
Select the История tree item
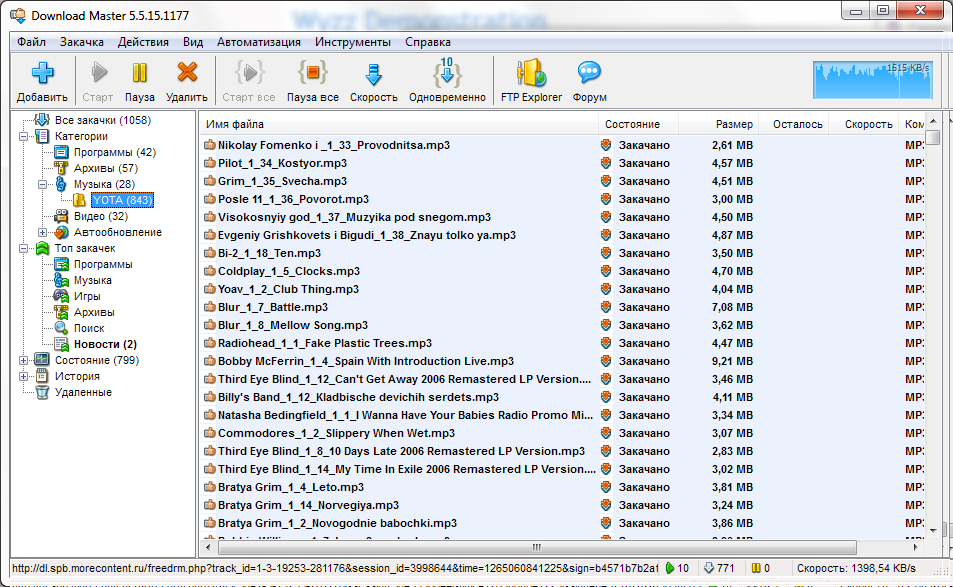pos(77,376)
